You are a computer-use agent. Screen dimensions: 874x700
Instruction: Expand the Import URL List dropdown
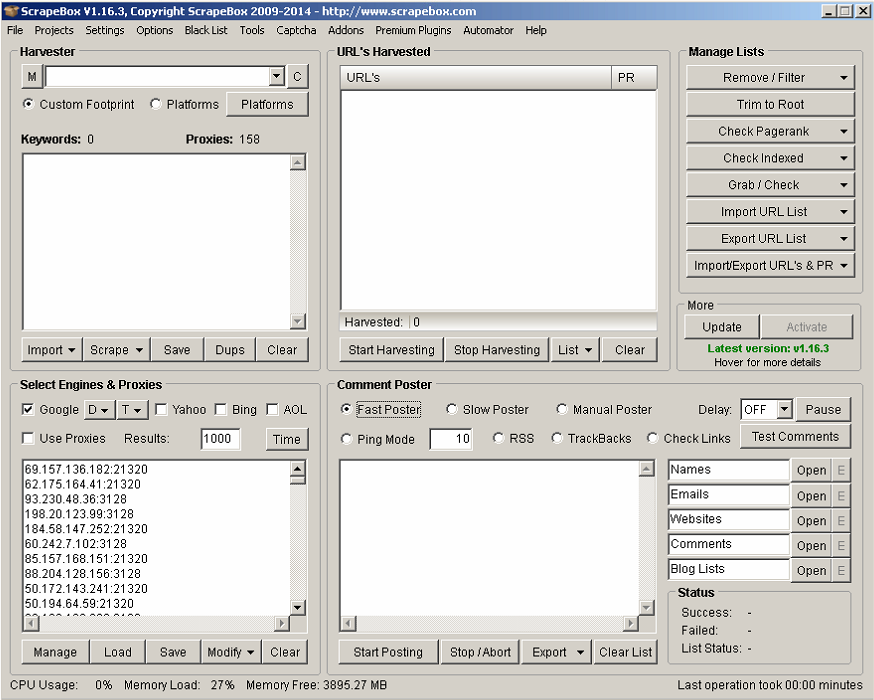(x=770, y=212)
